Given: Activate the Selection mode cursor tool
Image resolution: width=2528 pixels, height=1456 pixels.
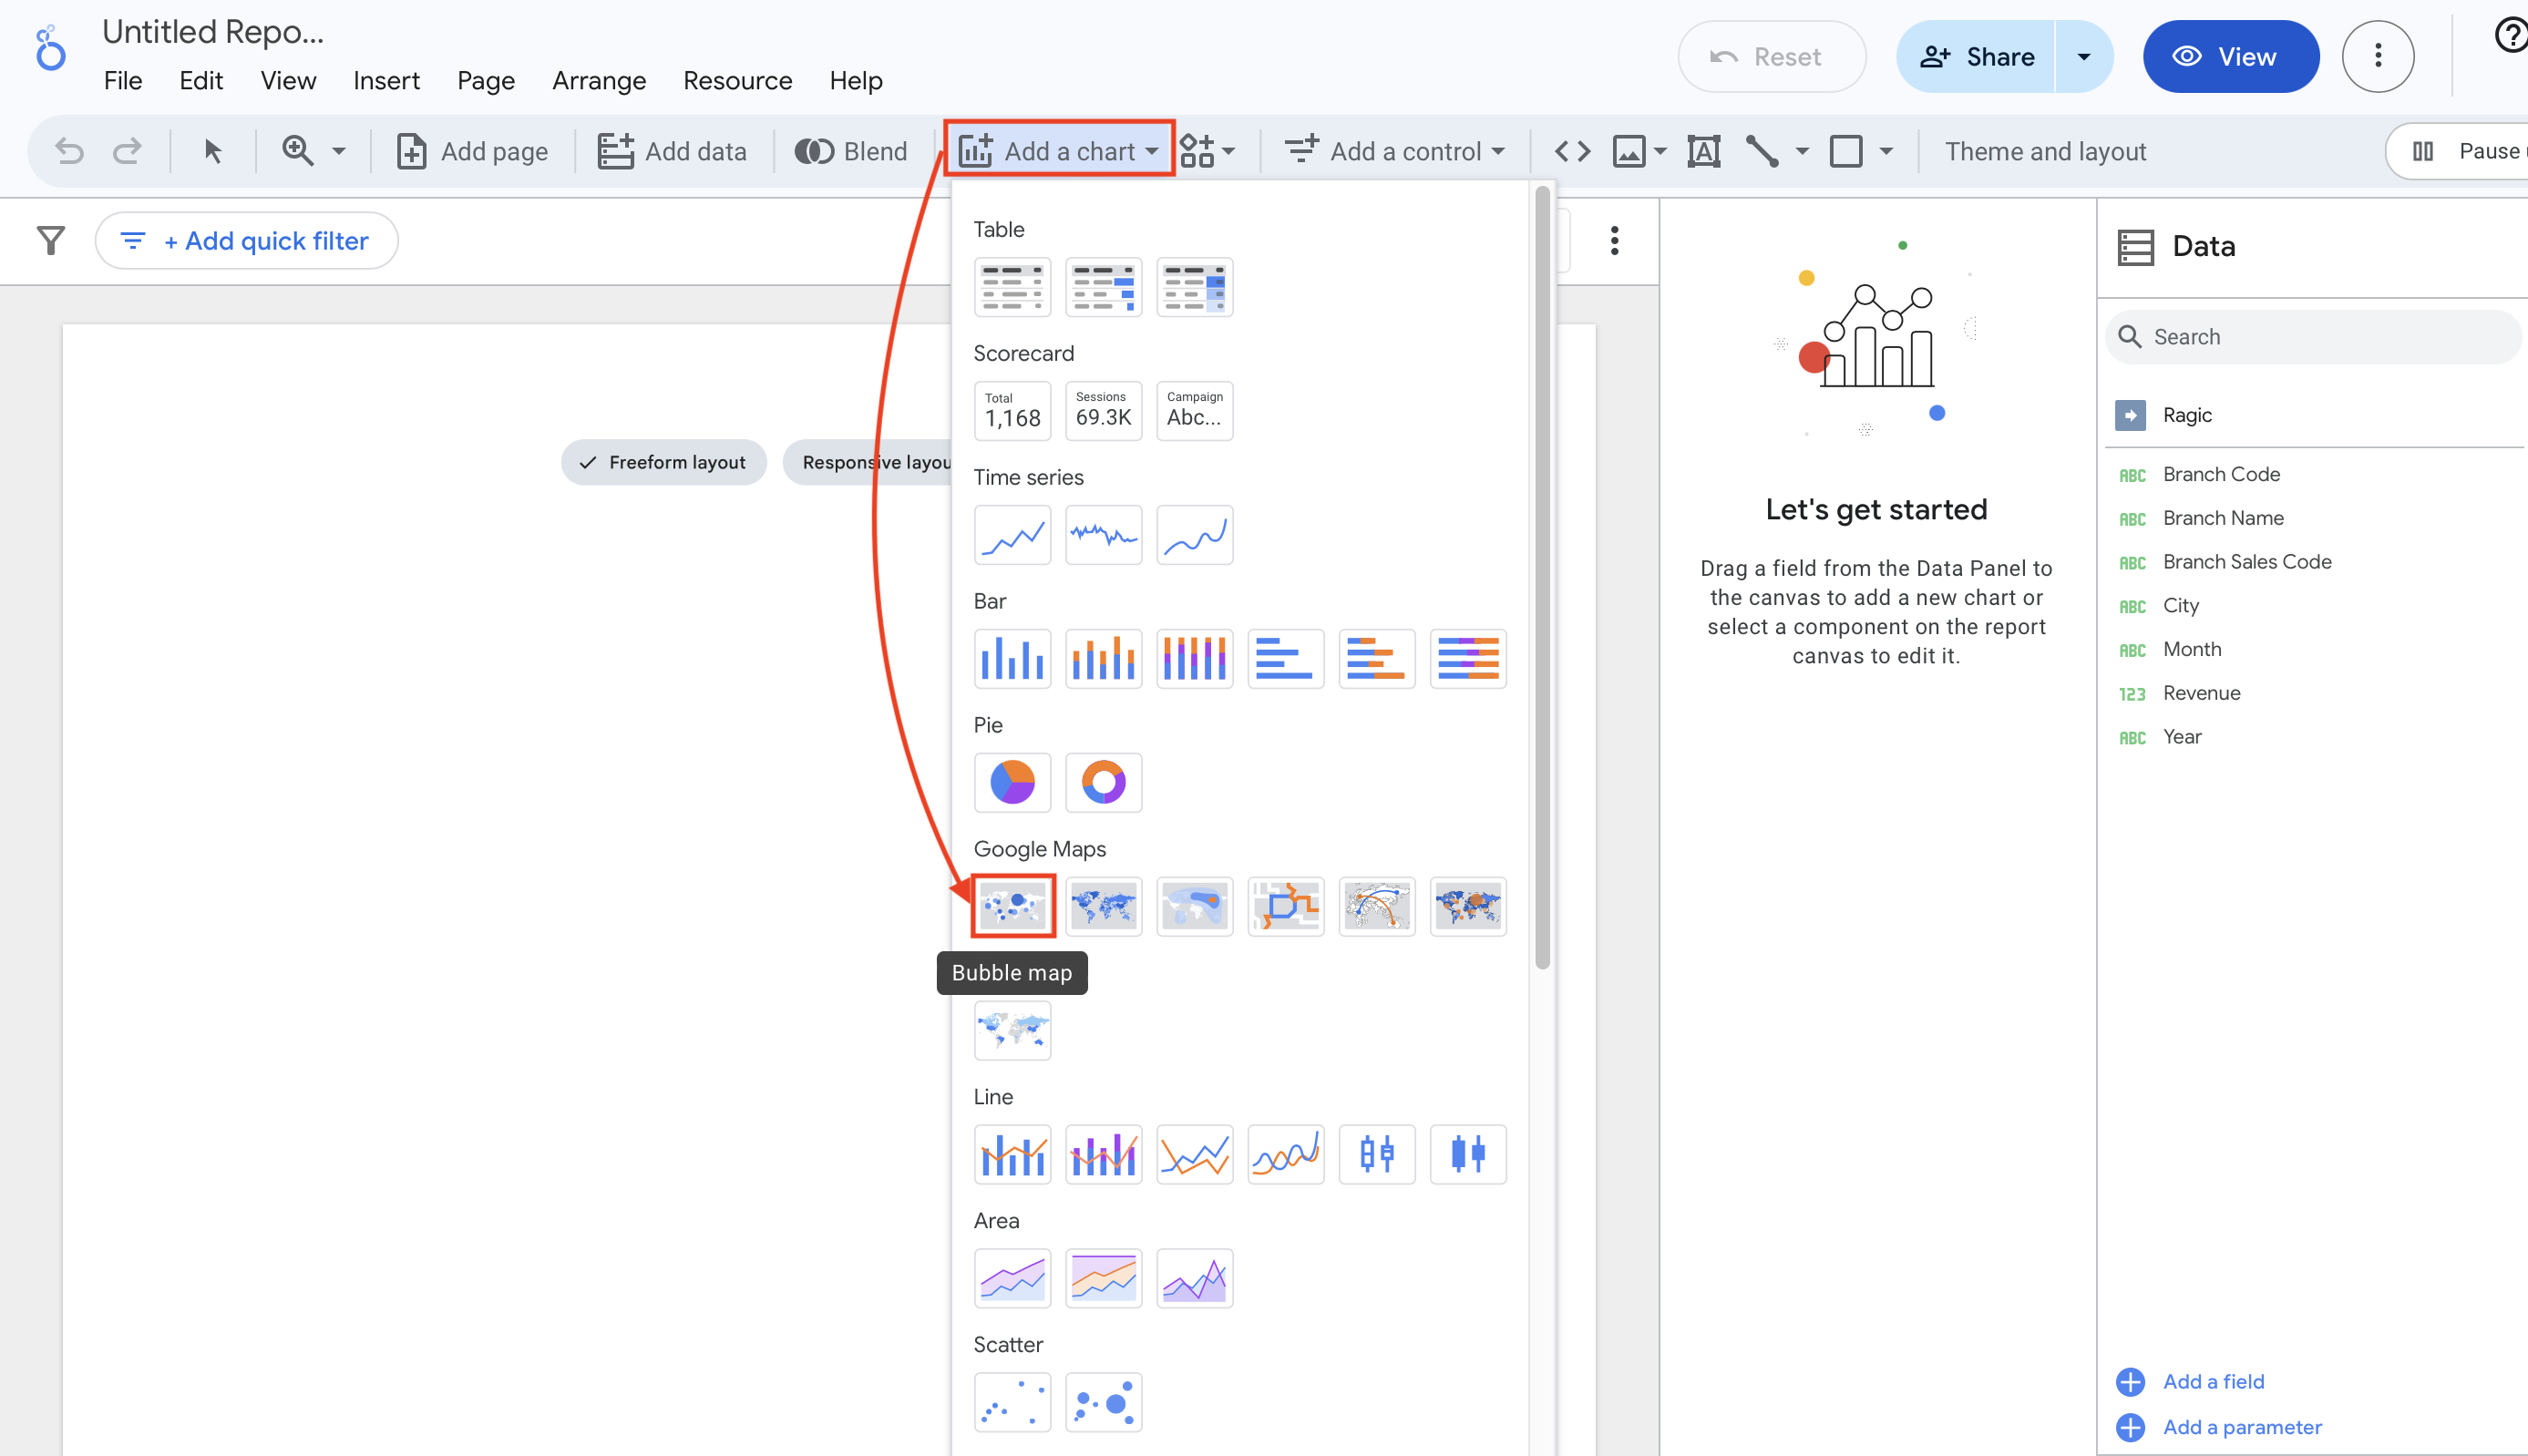Looking at the screenshot, I should tap(212, 151).
